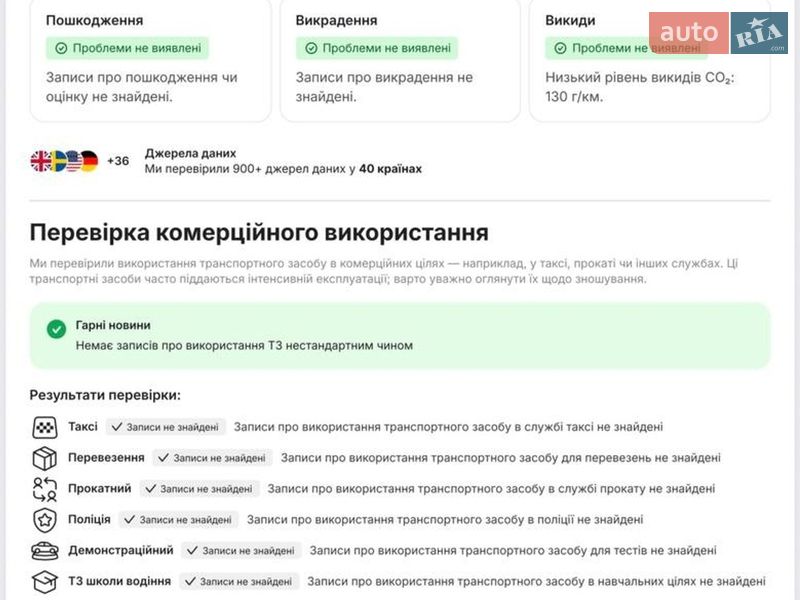Click the green checkmark beside Гарні новини

click(x=54, y=328)
